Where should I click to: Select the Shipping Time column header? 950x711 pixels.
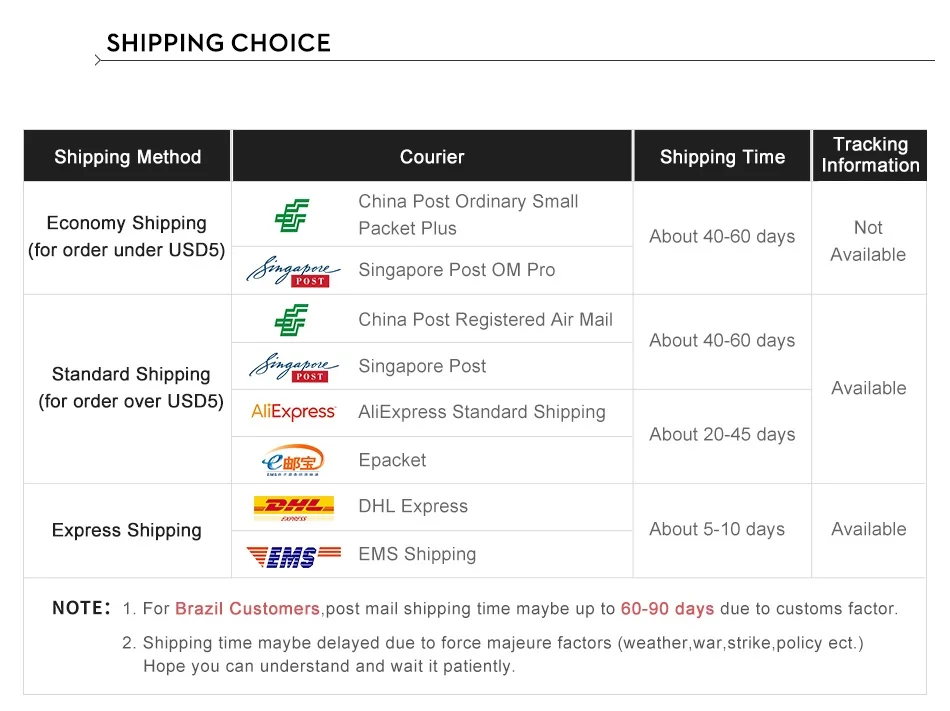click(722, 156)
